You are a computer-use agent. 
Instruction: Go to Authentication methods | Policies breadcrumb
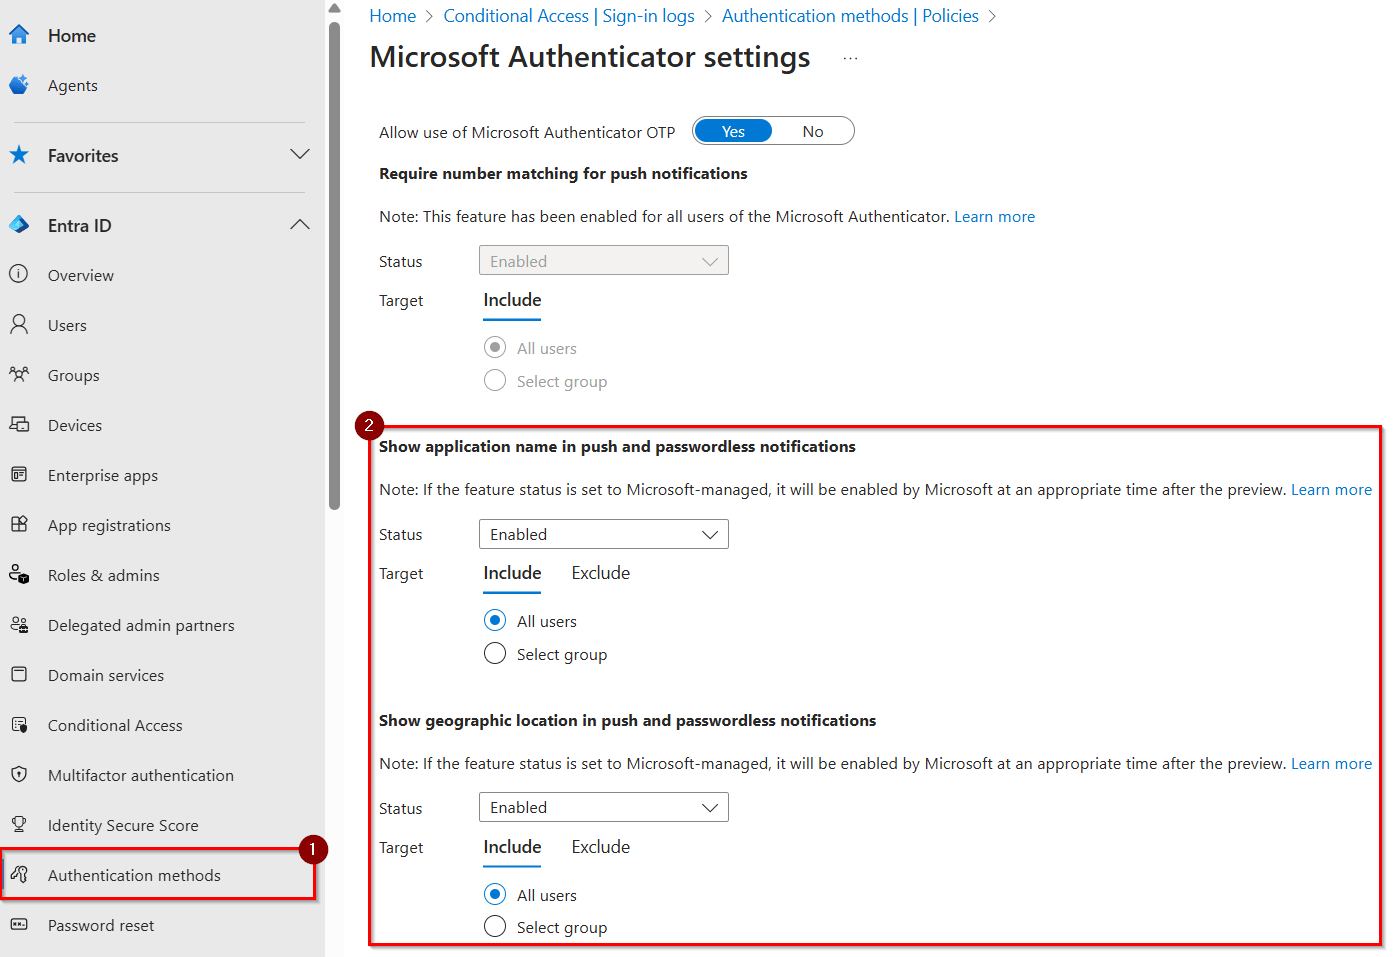(x=850, y=16)
